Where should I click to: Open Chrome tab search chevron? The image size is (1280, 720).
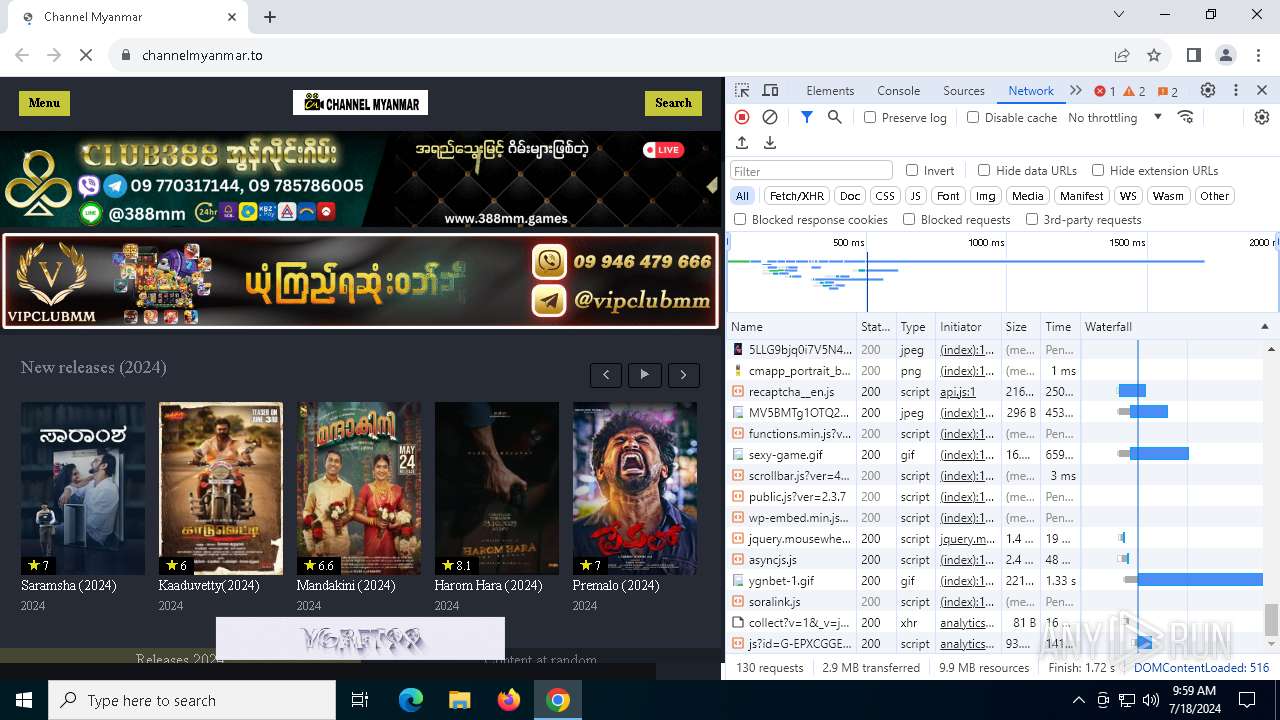(1119, 15)
